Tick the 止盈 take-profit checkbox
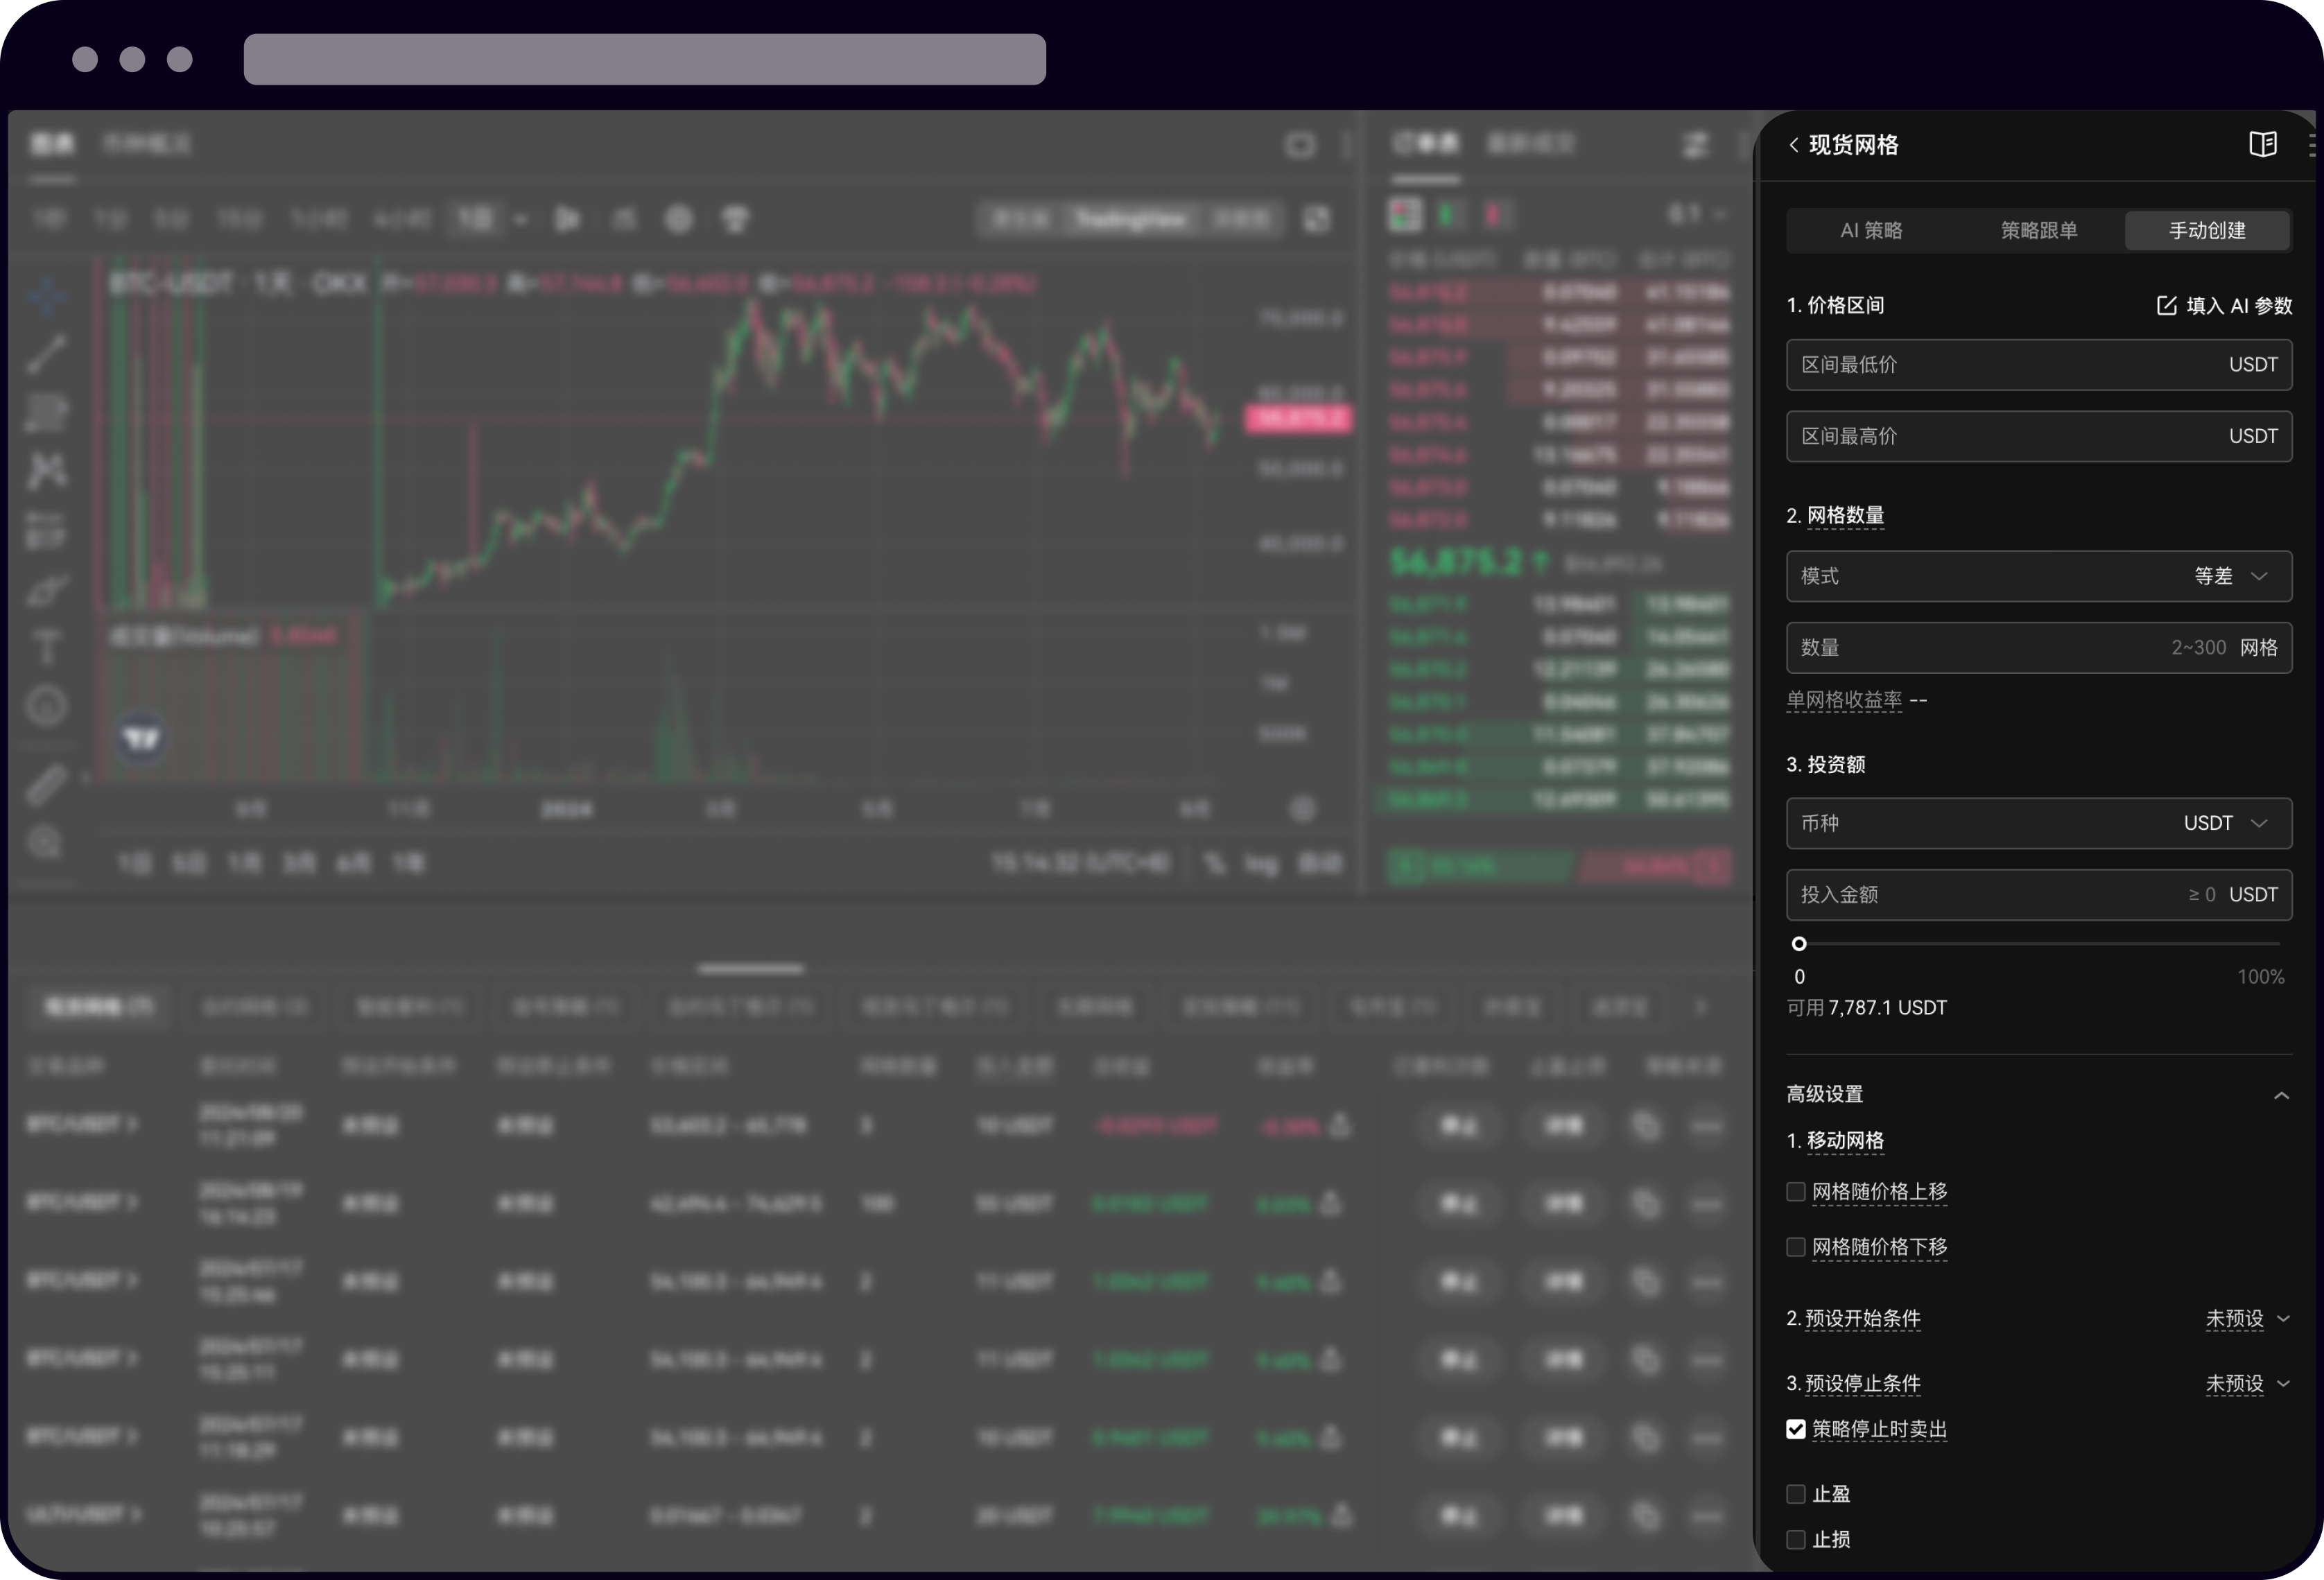 pyautogui.click(x=1796, y=1494)
